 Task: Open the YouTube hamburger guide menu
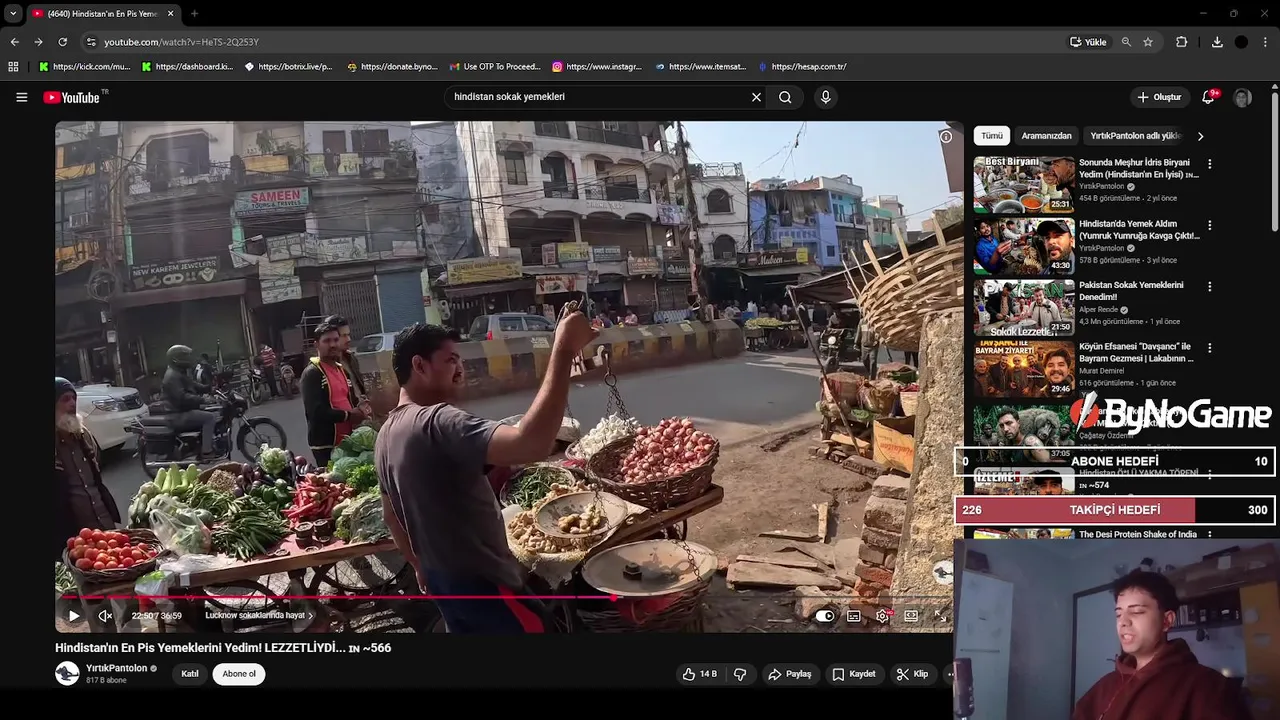pos(21,97)
